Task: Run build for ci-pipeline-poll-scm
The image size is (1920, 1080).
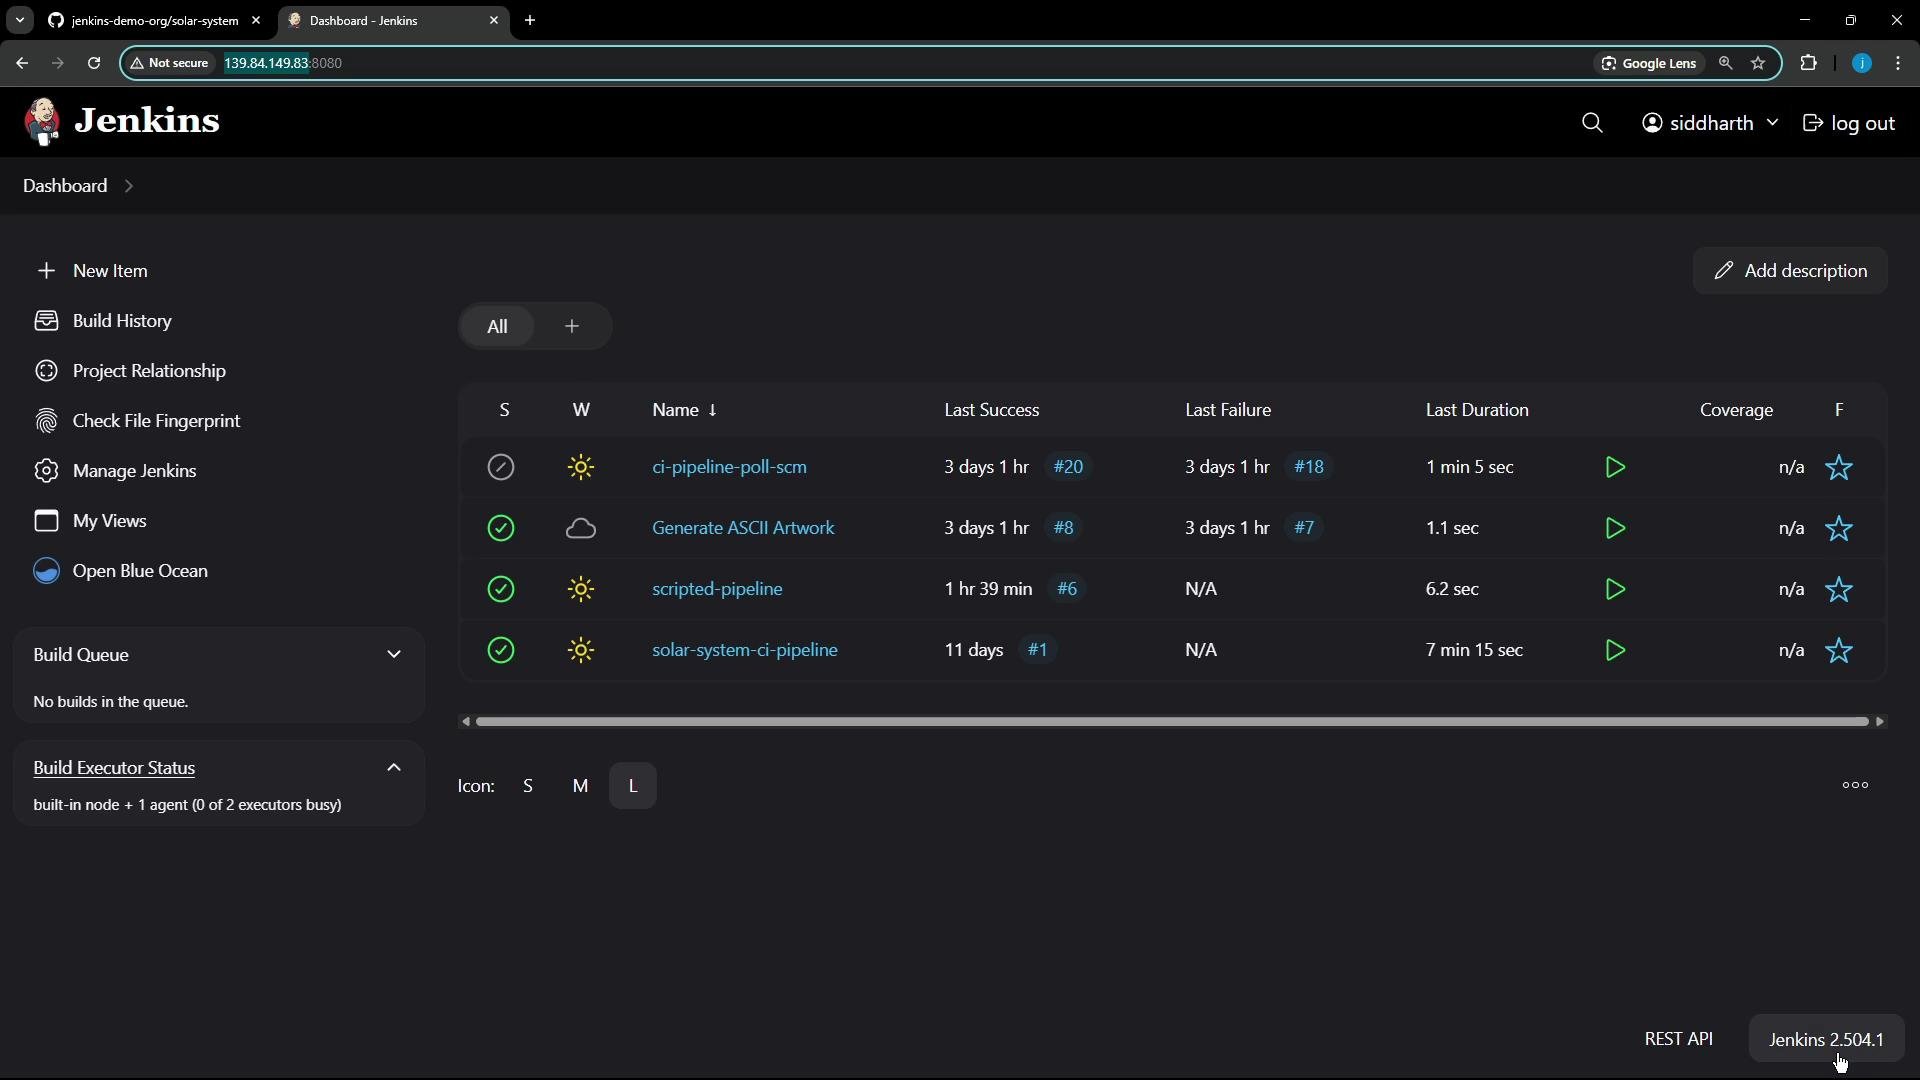Action: click(1615, 468)
